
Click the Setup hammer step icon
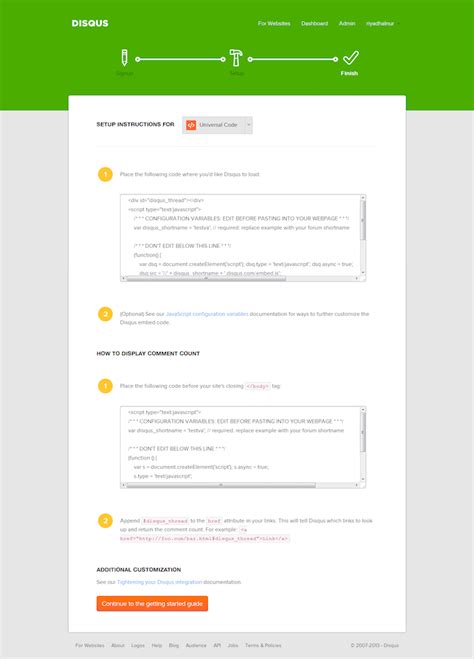pyautogui.click(x=236, y=58)
